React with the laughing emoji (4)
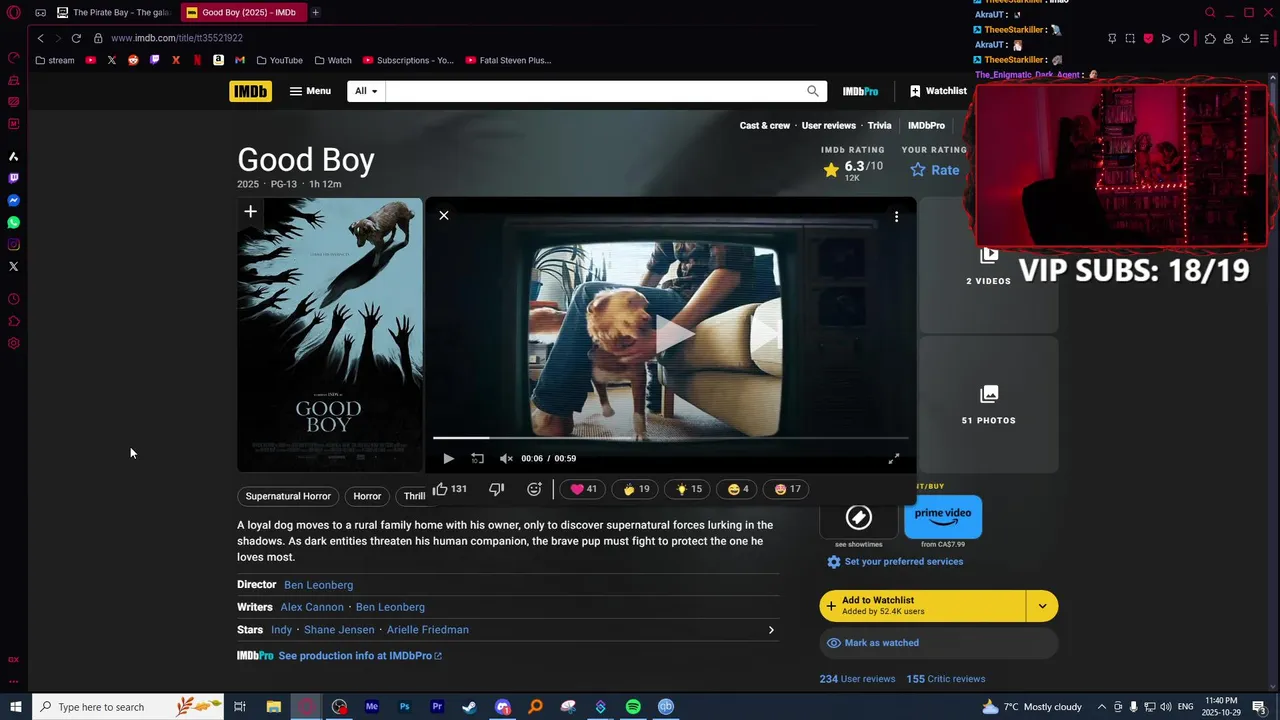The image size is (1280, 720). coord(739,489)
